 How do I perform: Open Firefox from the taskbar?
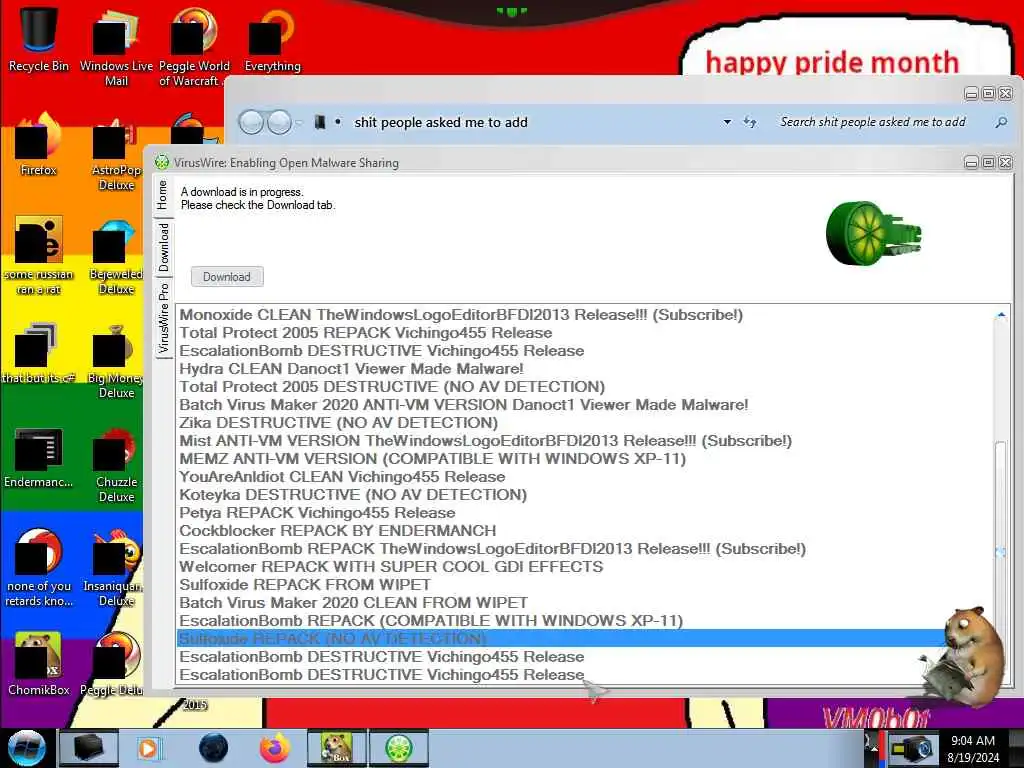click(275, 748)
